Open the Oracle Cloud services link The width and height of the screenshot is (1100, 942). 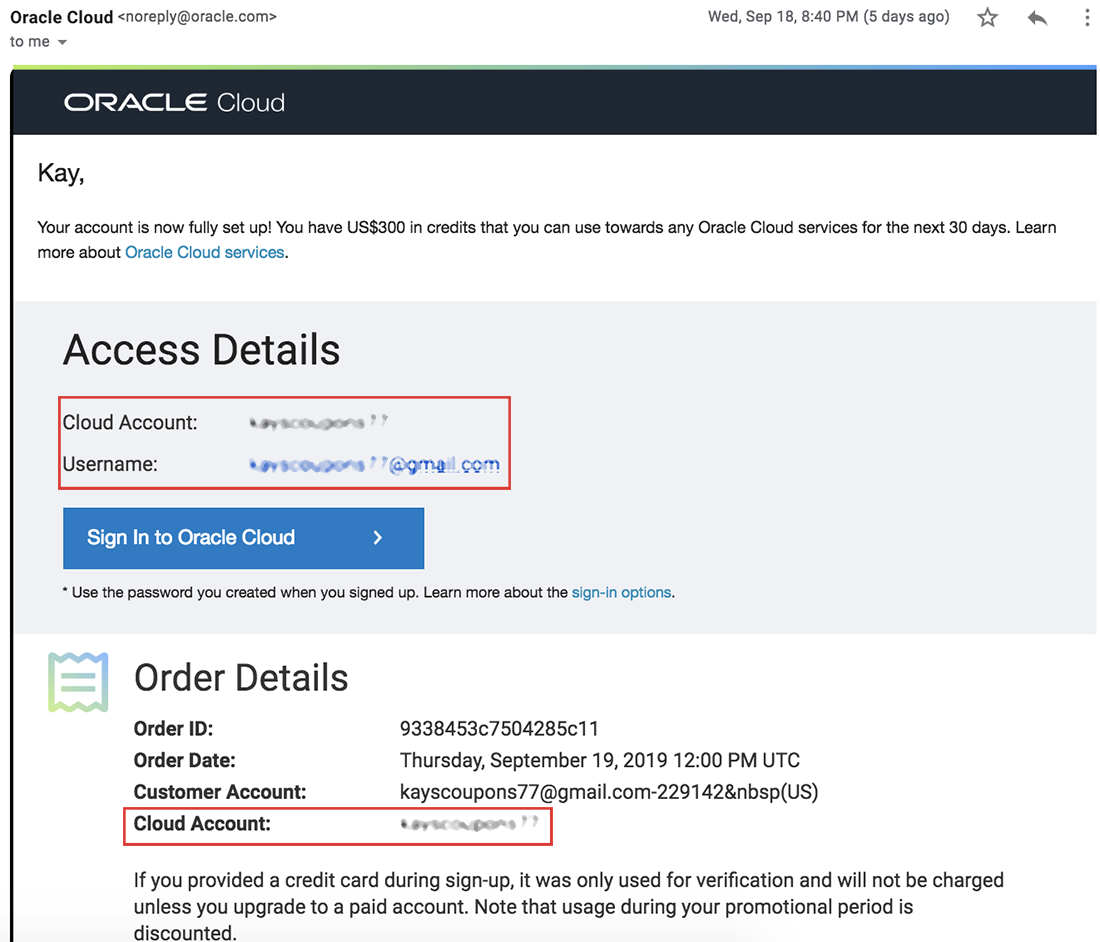click(x=205, y=253)
